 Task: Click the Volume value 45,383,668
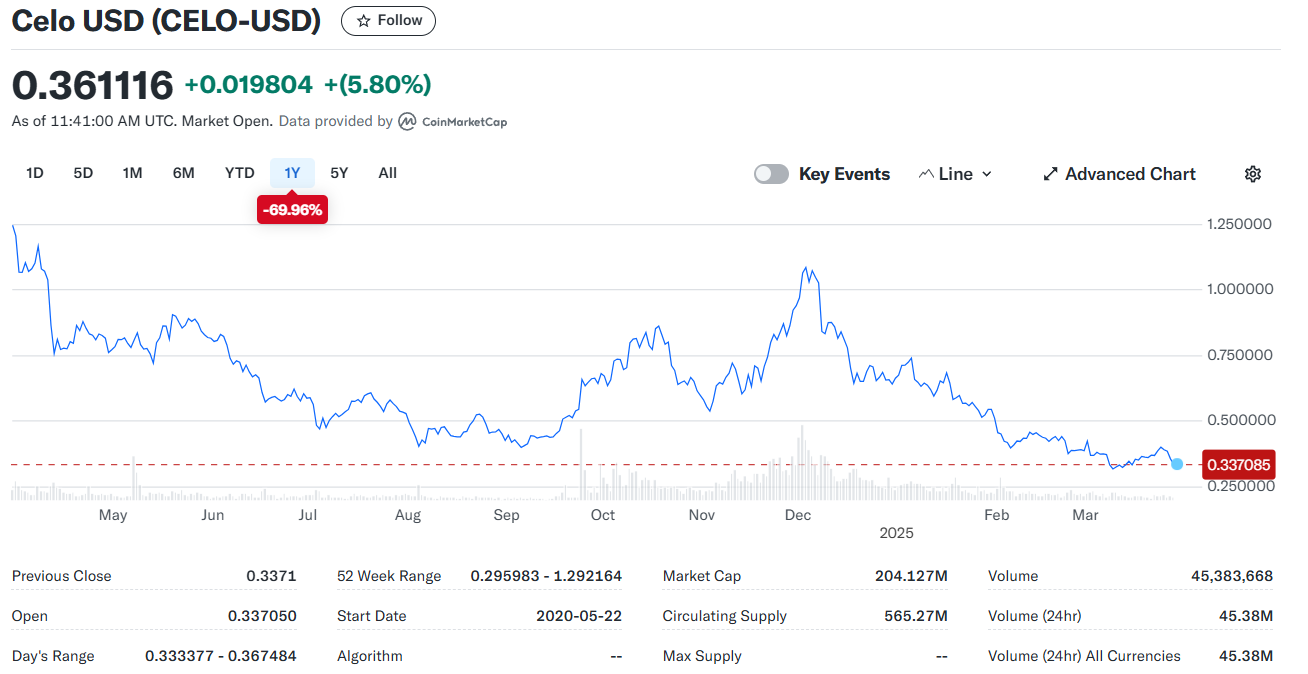pos(1232,576)
